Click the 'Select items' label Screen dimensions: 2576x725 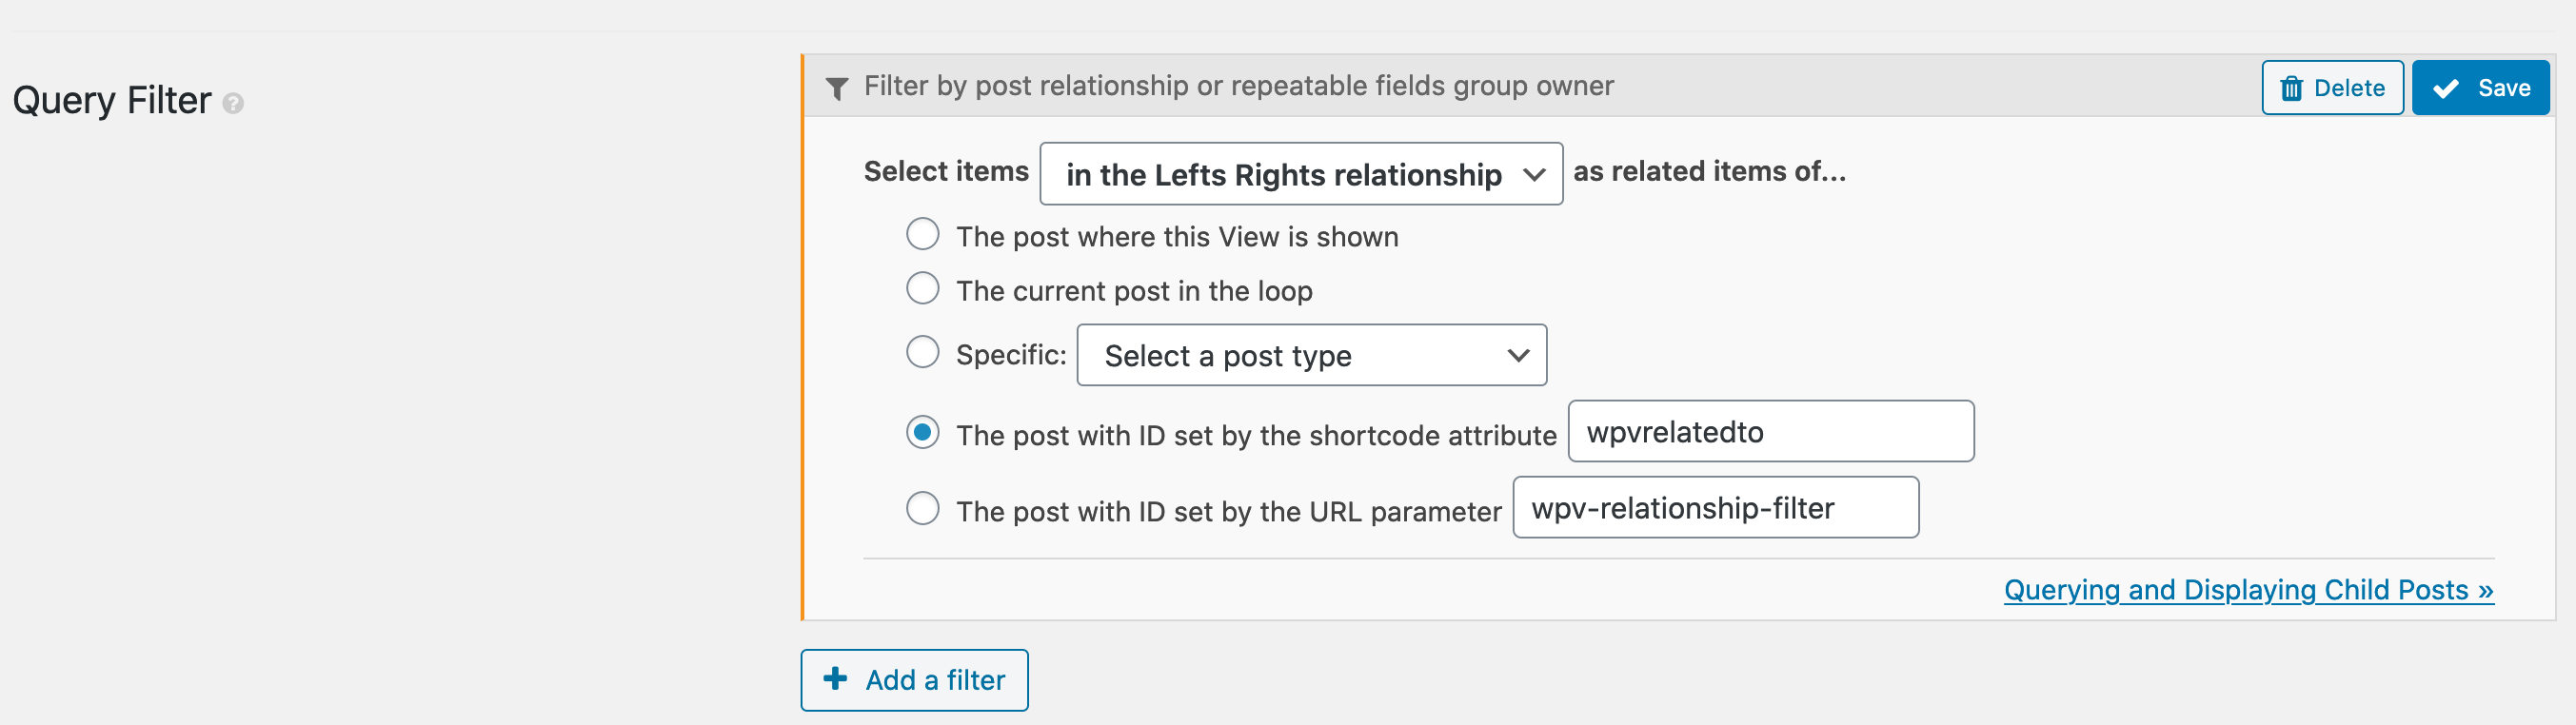point(946,171)
